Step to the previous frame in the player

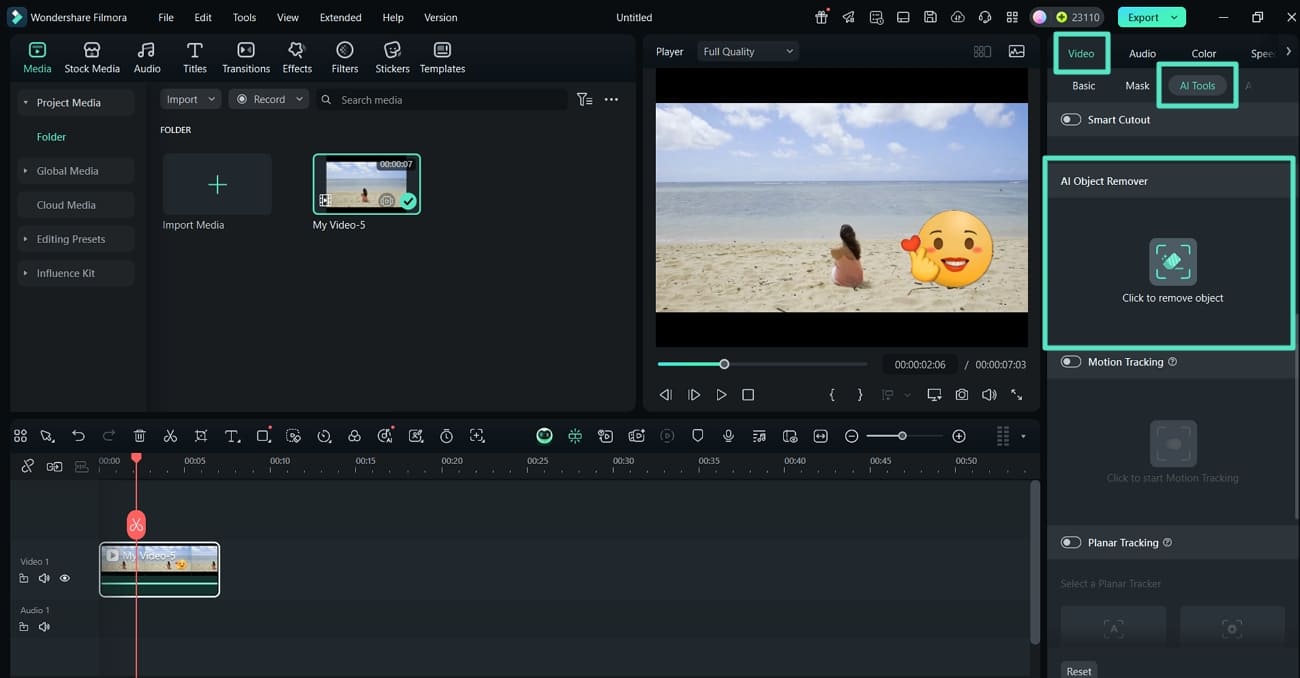tap(666, 395)
